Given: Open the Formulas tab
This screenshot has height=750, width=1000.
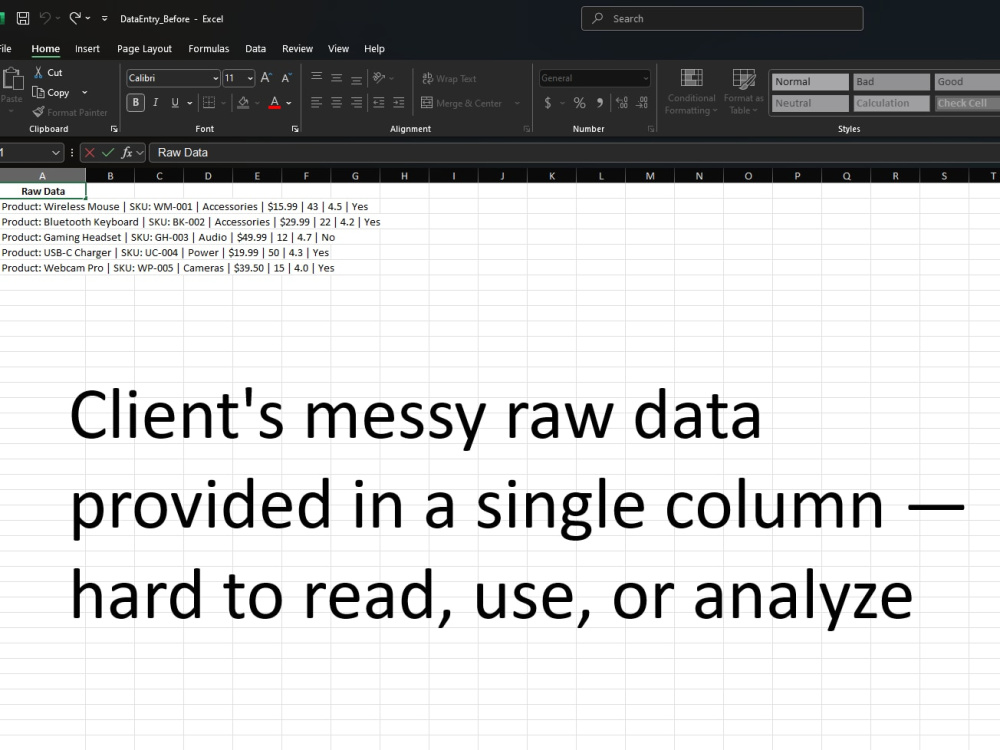Looking at the screenshot, I should [x=209, y=48].
